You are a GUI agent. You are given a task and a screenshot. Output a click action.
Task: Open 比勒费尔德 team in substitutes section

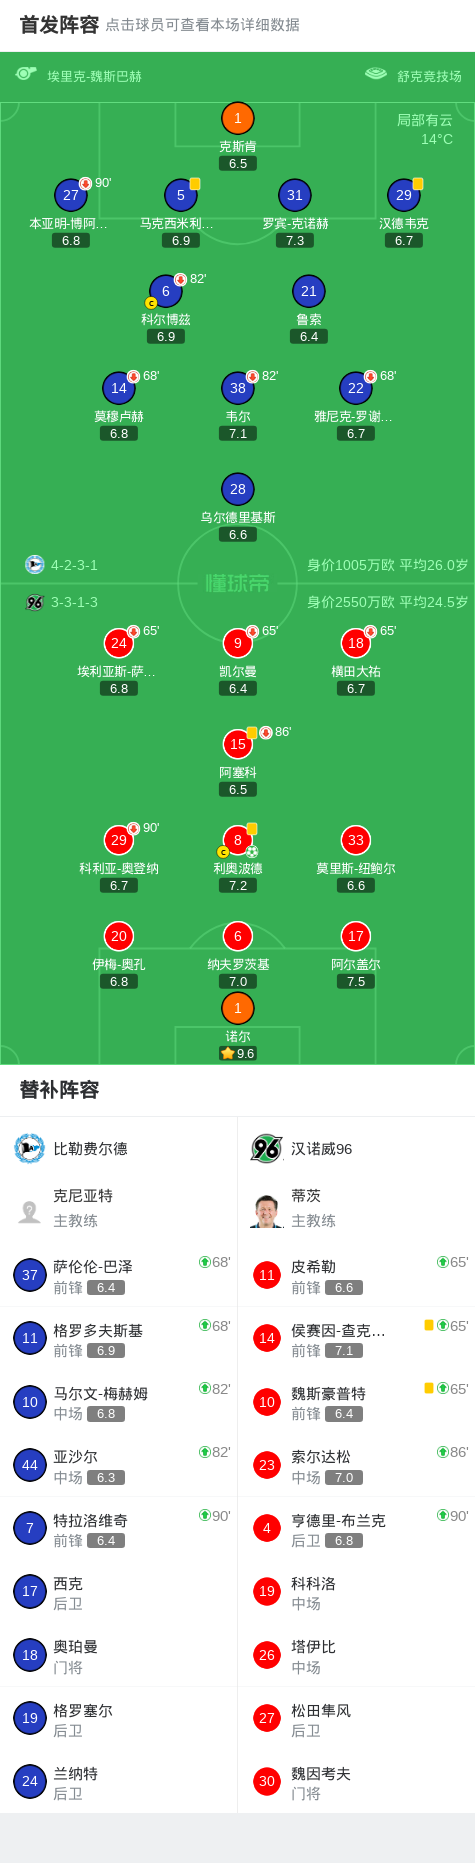click(x=71, y=1148)
